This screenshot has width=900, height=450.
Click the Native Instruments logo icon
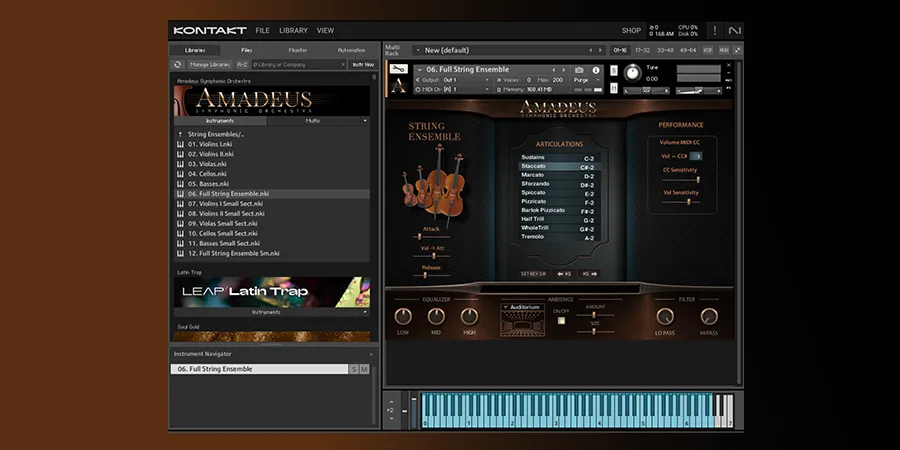(x=735, y=30)
